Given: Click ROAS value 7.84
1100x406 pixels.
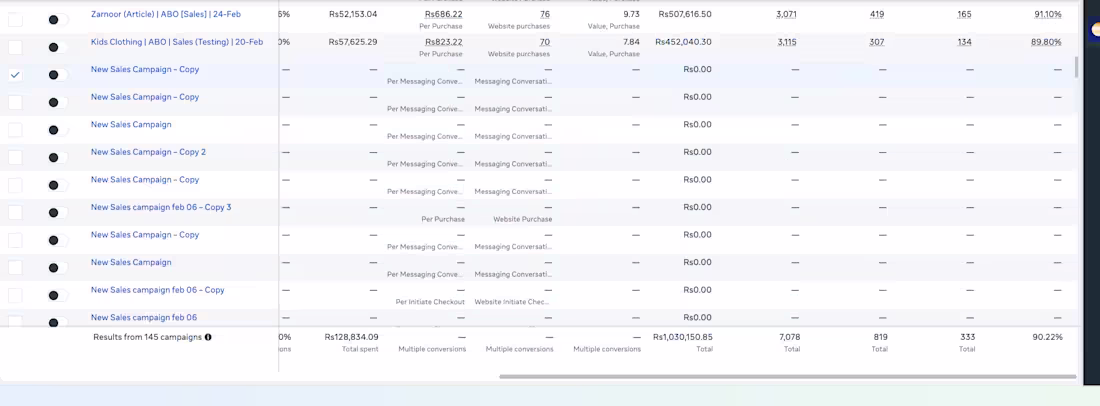Looking at the screenshot, I should coord(631,42).
